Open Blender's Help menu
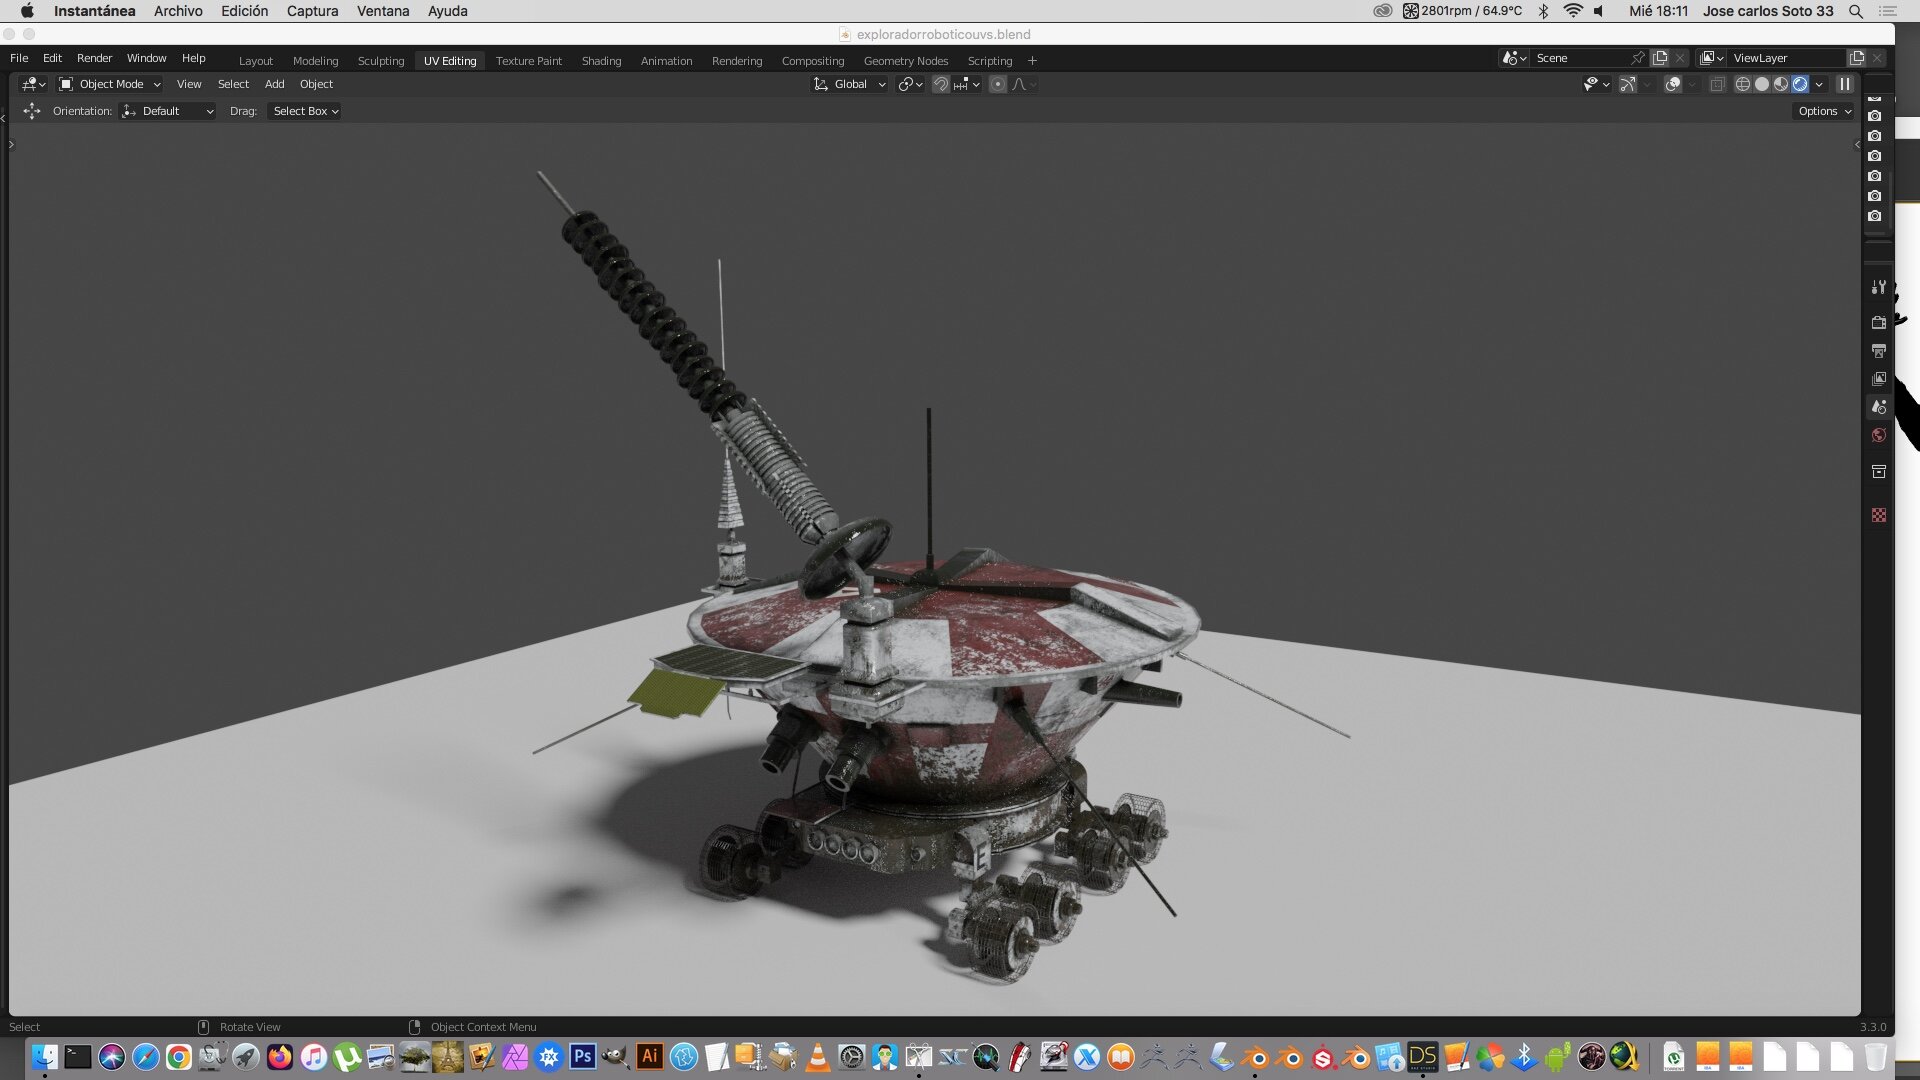Screen dimensions: 1920x1080 pyautogui.click(x=193, y=58)
